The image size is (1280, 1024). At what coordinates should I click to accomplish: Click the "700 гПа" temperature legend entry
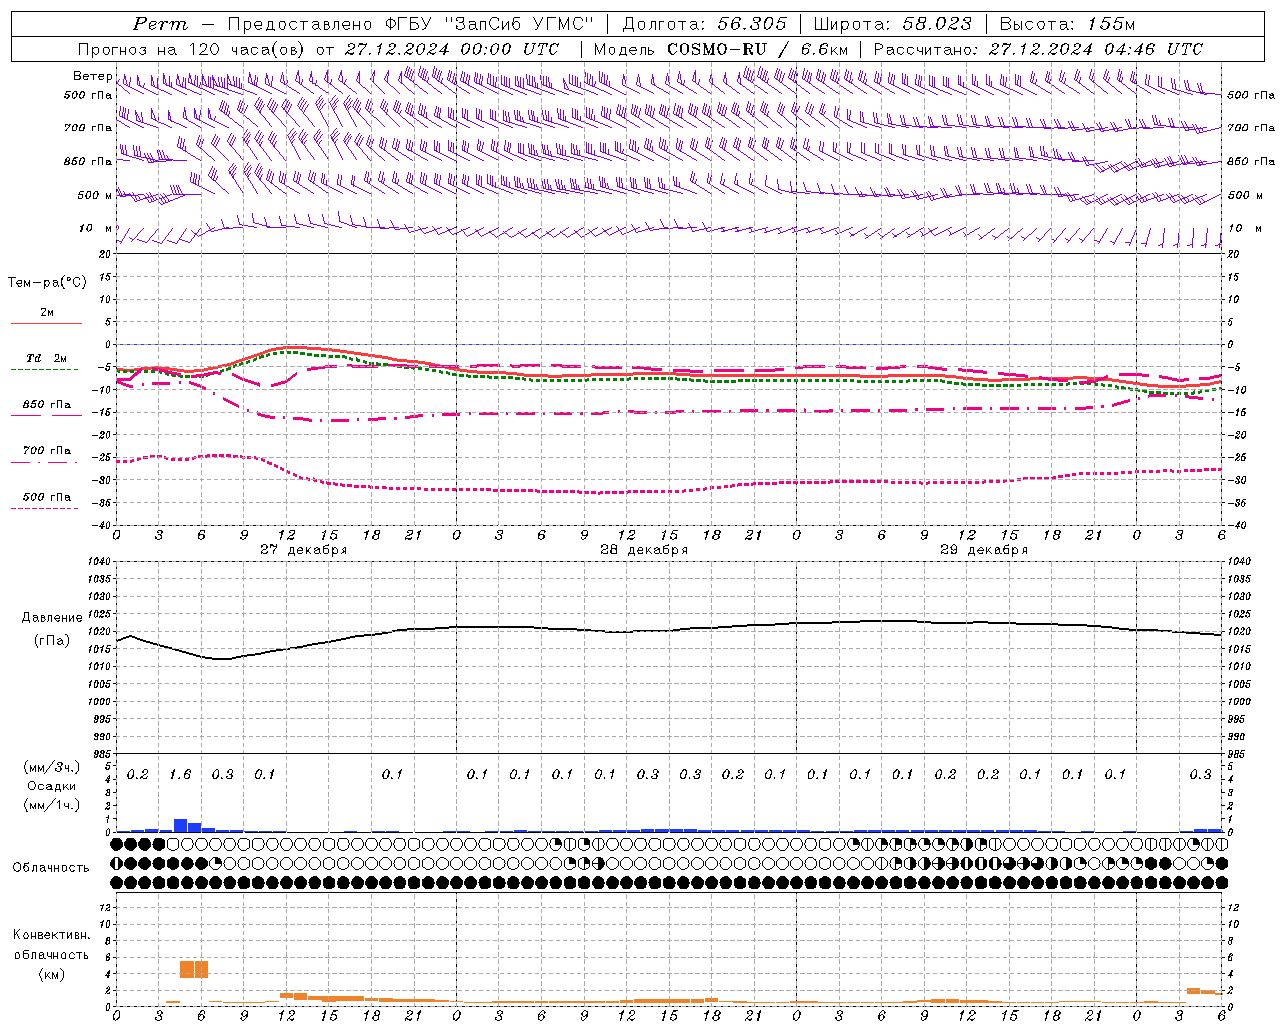tap(46, 451)
